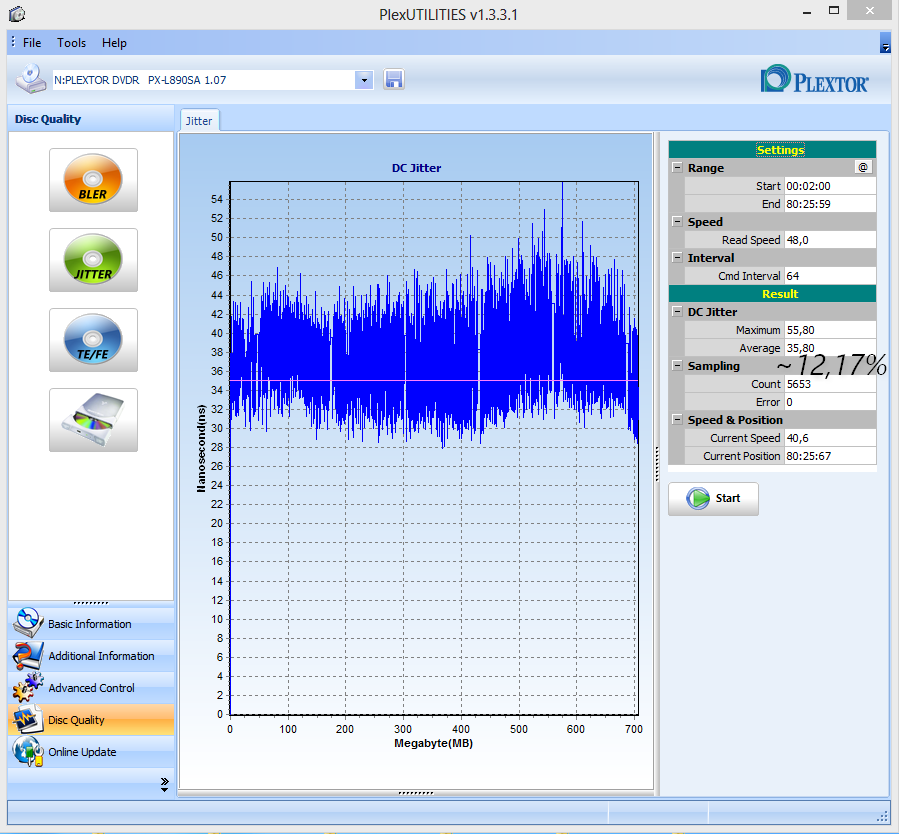Click the drive eject icon
The height and width of the screenshot is (834, 899).
(93, 420)
